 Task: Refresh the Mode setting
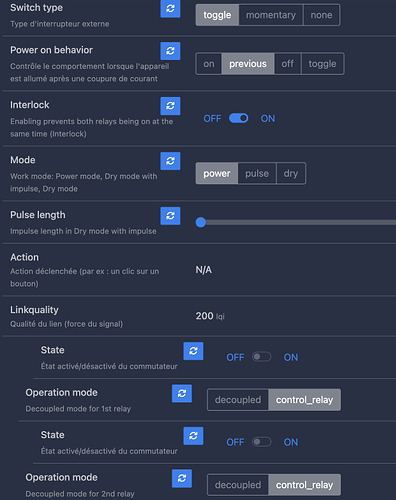(170, 161)
